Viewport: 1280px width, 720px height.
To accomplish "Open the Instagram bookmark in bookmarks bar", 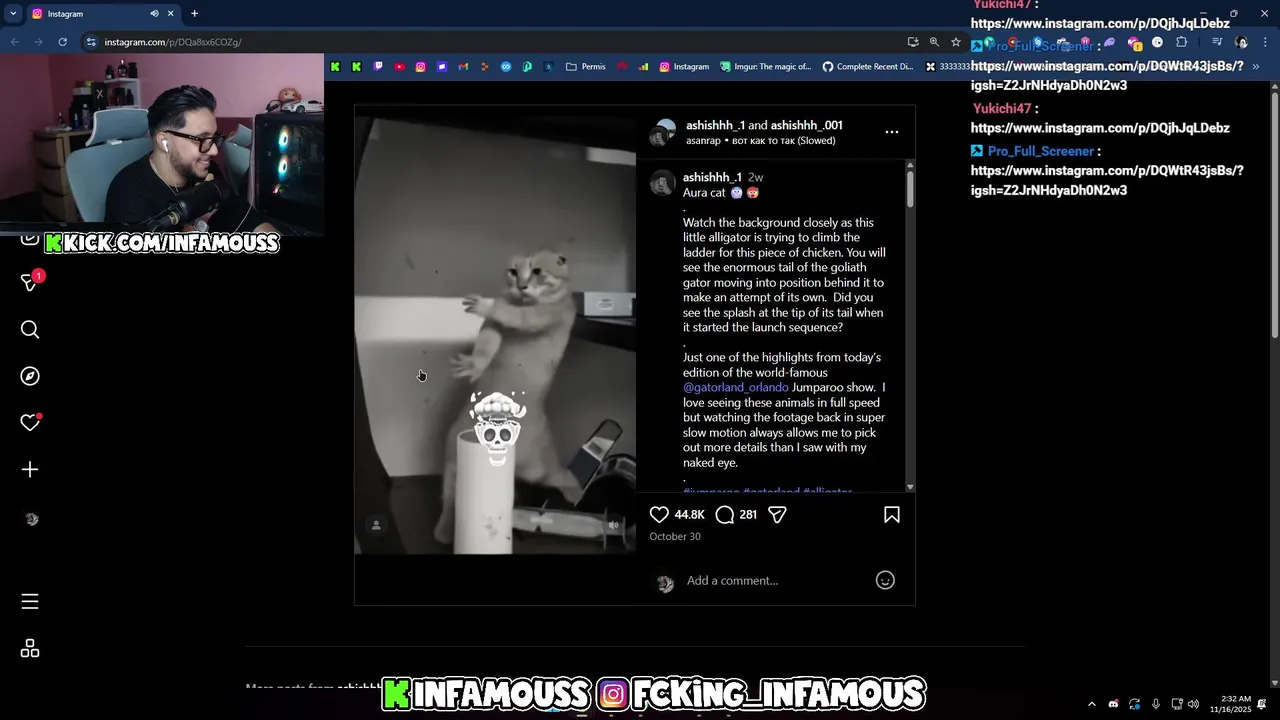I will pos(684,67).
